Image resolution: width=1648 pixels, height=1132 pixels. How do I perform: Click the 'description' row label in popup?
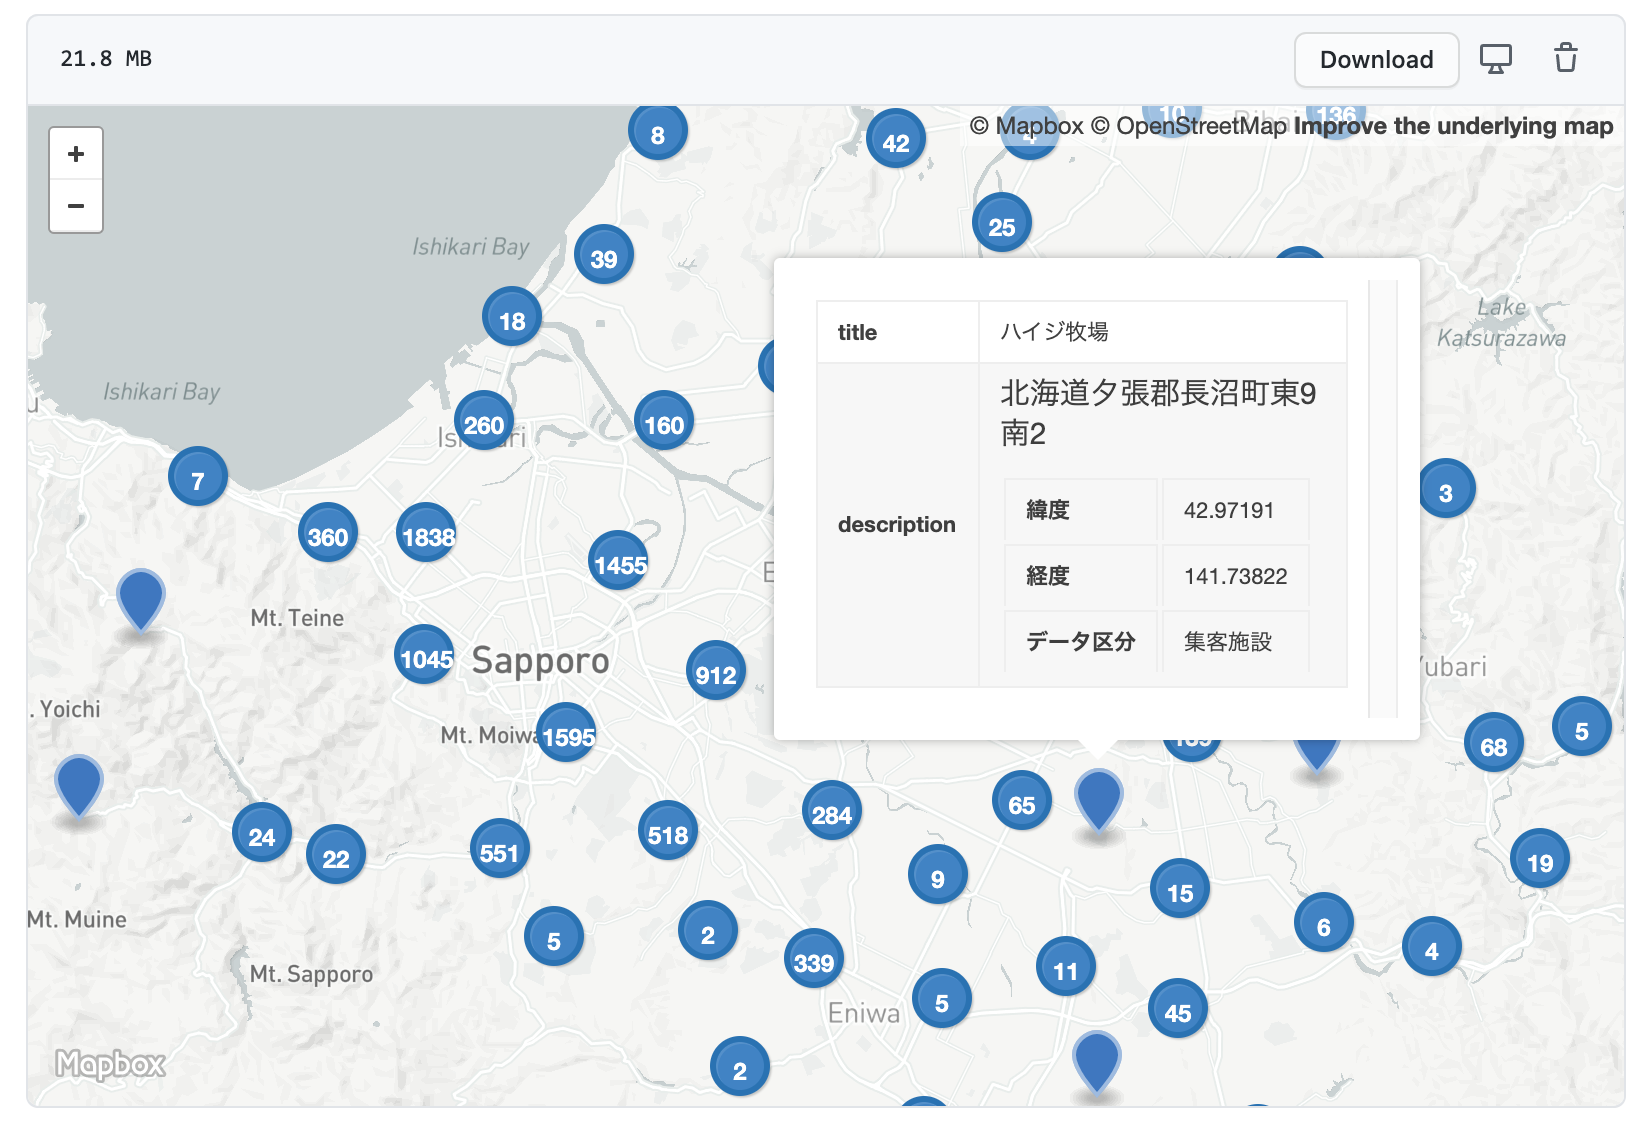(x=896, y=524)
